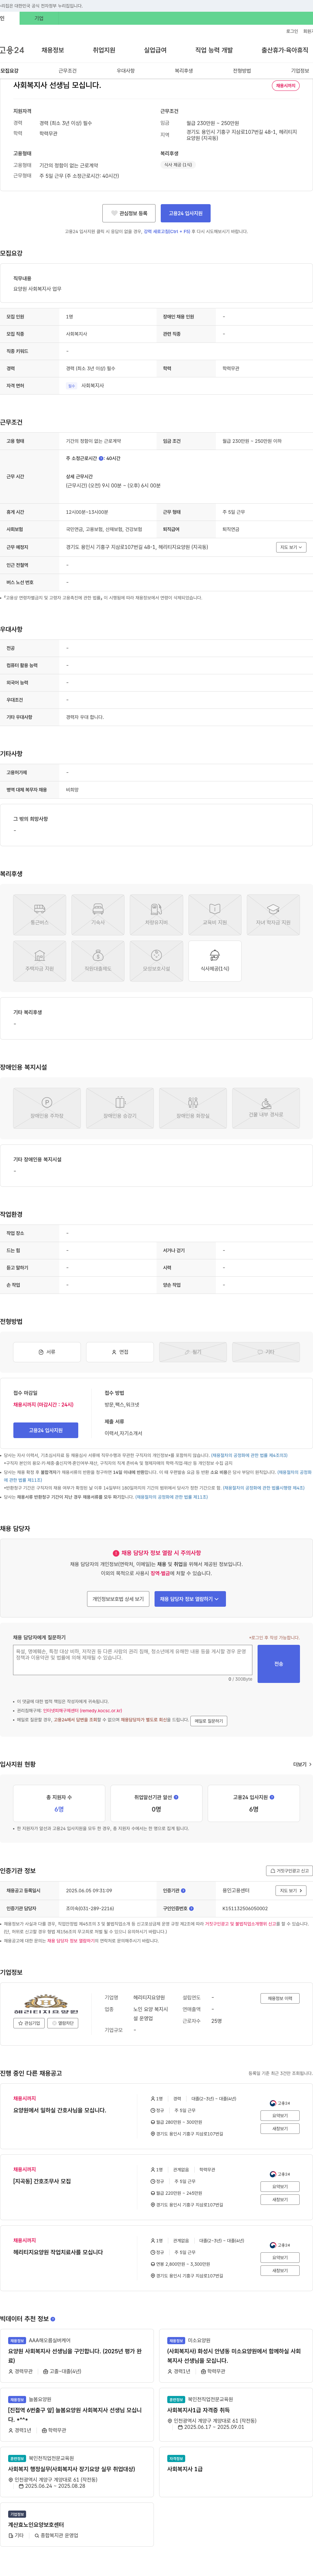Jump to 근무조건 section tab
Screen dimensions: 313x2576
67,71
